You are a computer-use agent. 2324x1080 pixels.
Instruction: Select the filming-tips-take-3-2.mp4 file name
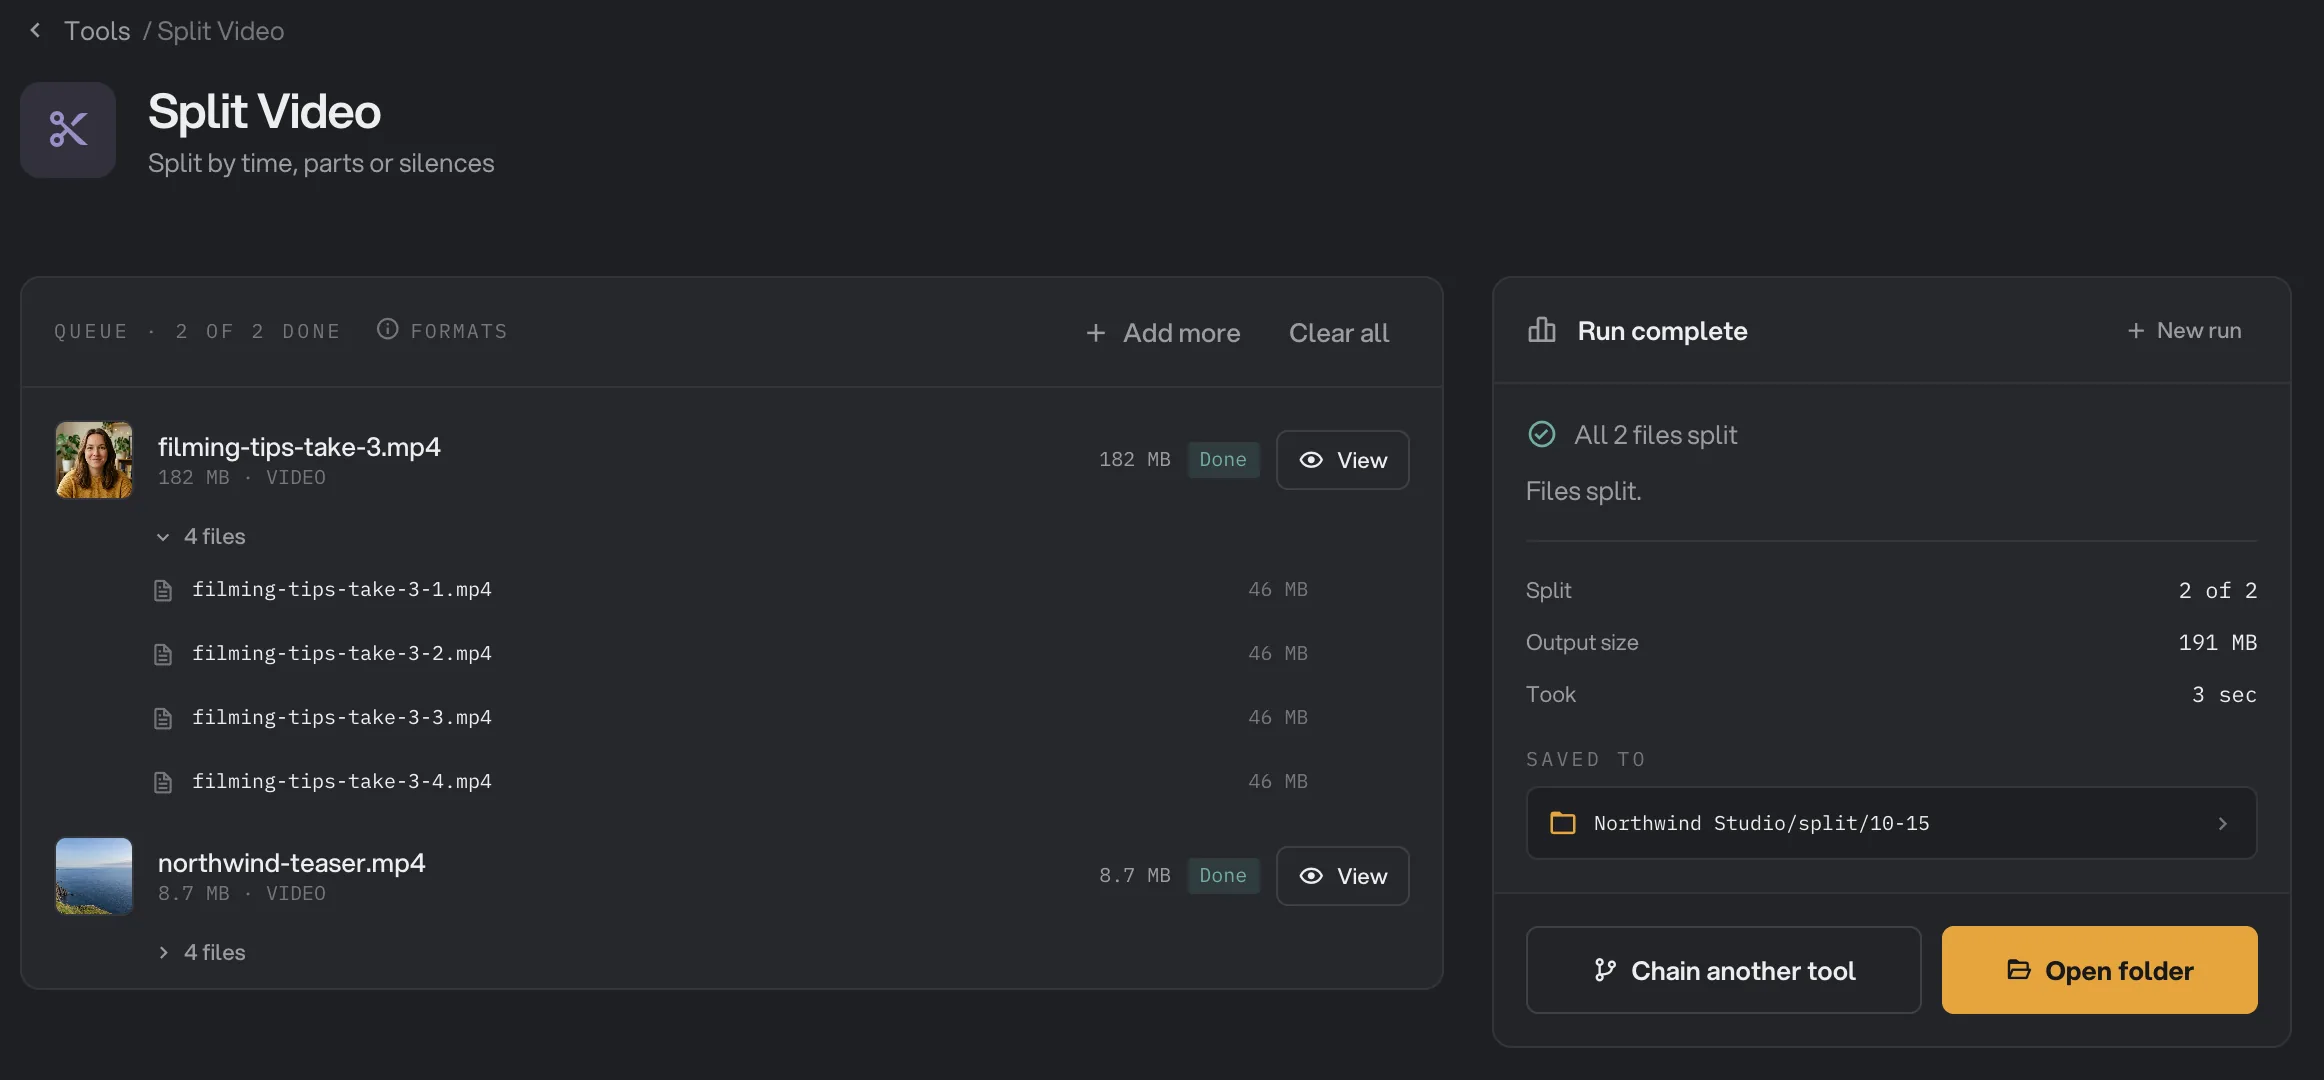[342, 654]
